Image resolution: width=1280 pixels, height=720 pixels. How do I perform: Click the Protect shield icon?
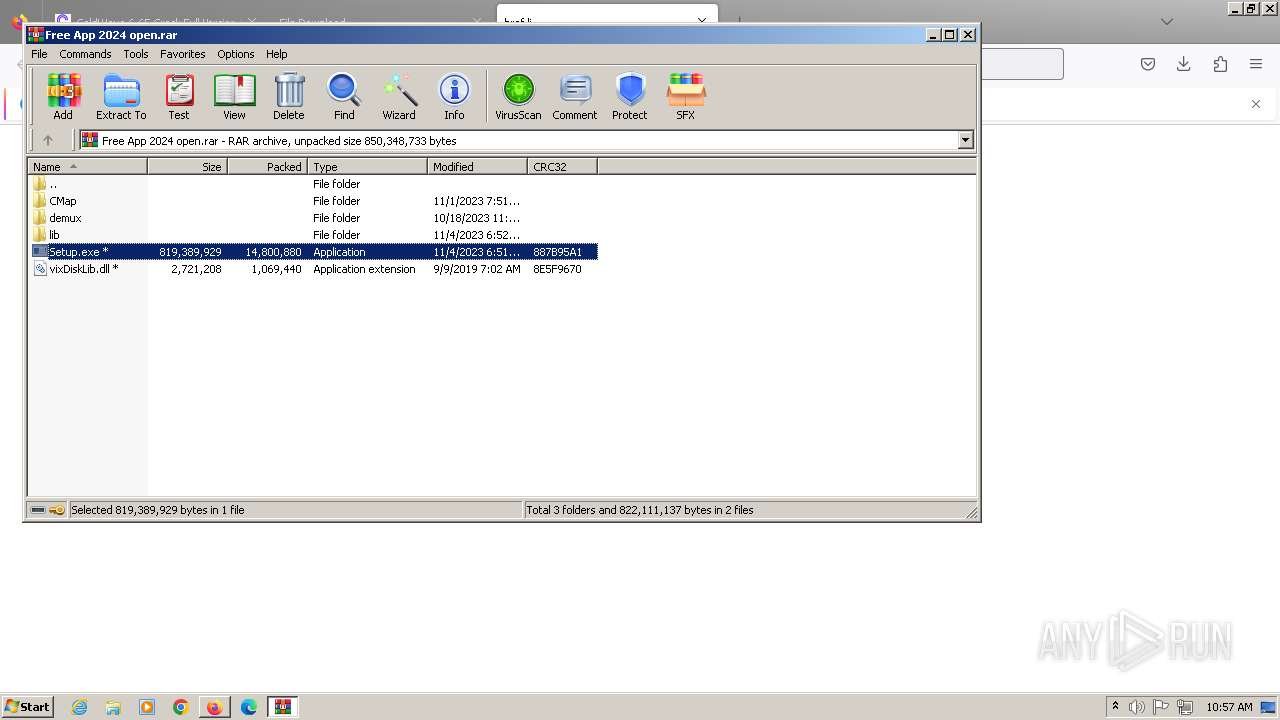tap(630, 97)
